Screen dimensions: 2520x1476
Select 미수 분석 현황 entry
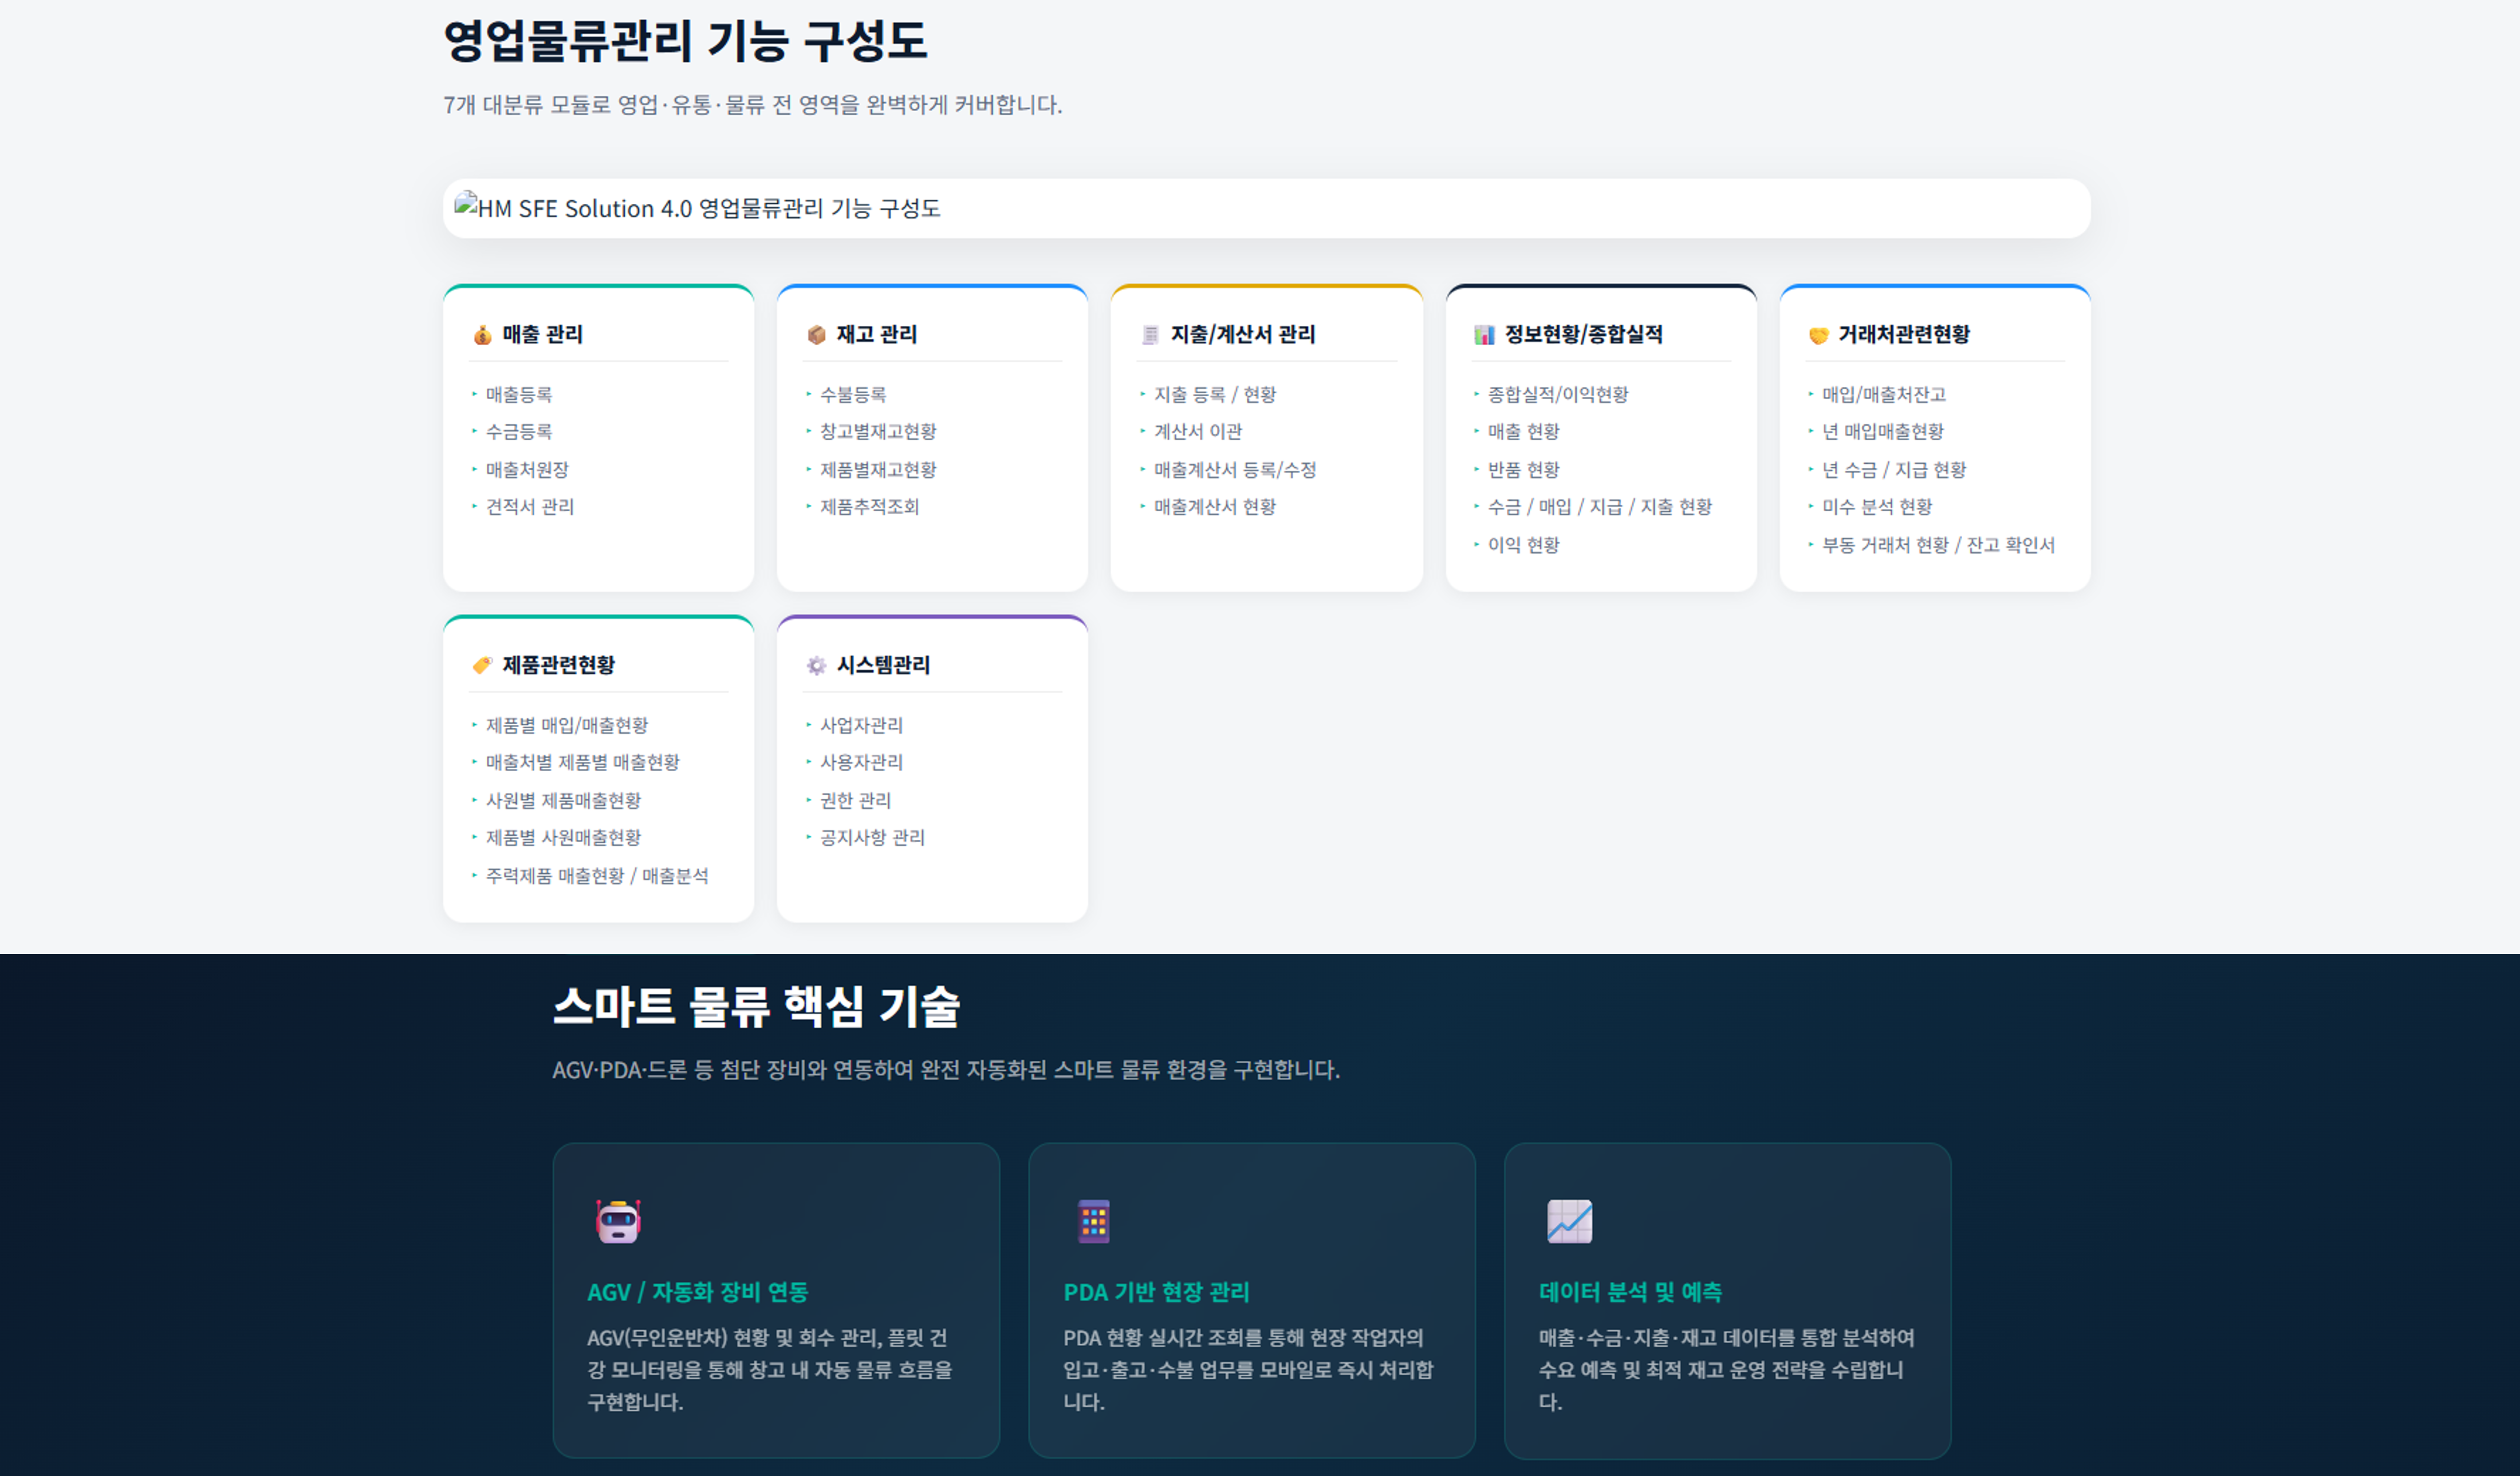(1876, 506)
